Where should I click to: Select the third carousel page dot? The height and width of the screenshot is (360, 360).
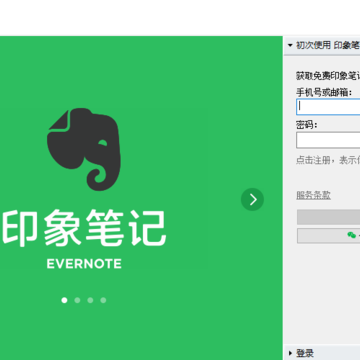(90, 300)
